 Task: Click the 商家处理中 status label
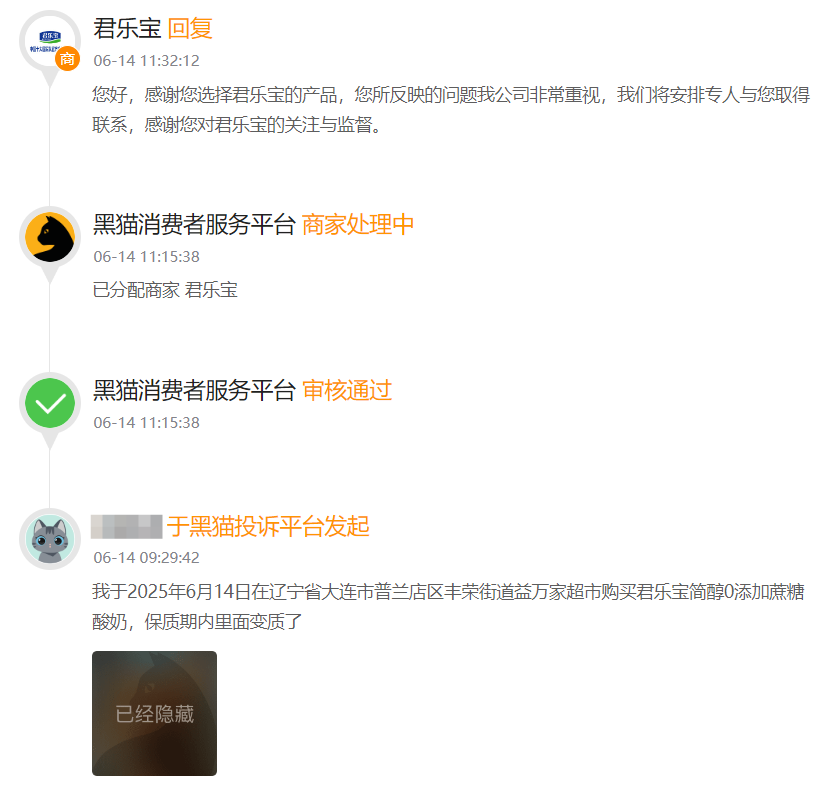pos(357,225)
